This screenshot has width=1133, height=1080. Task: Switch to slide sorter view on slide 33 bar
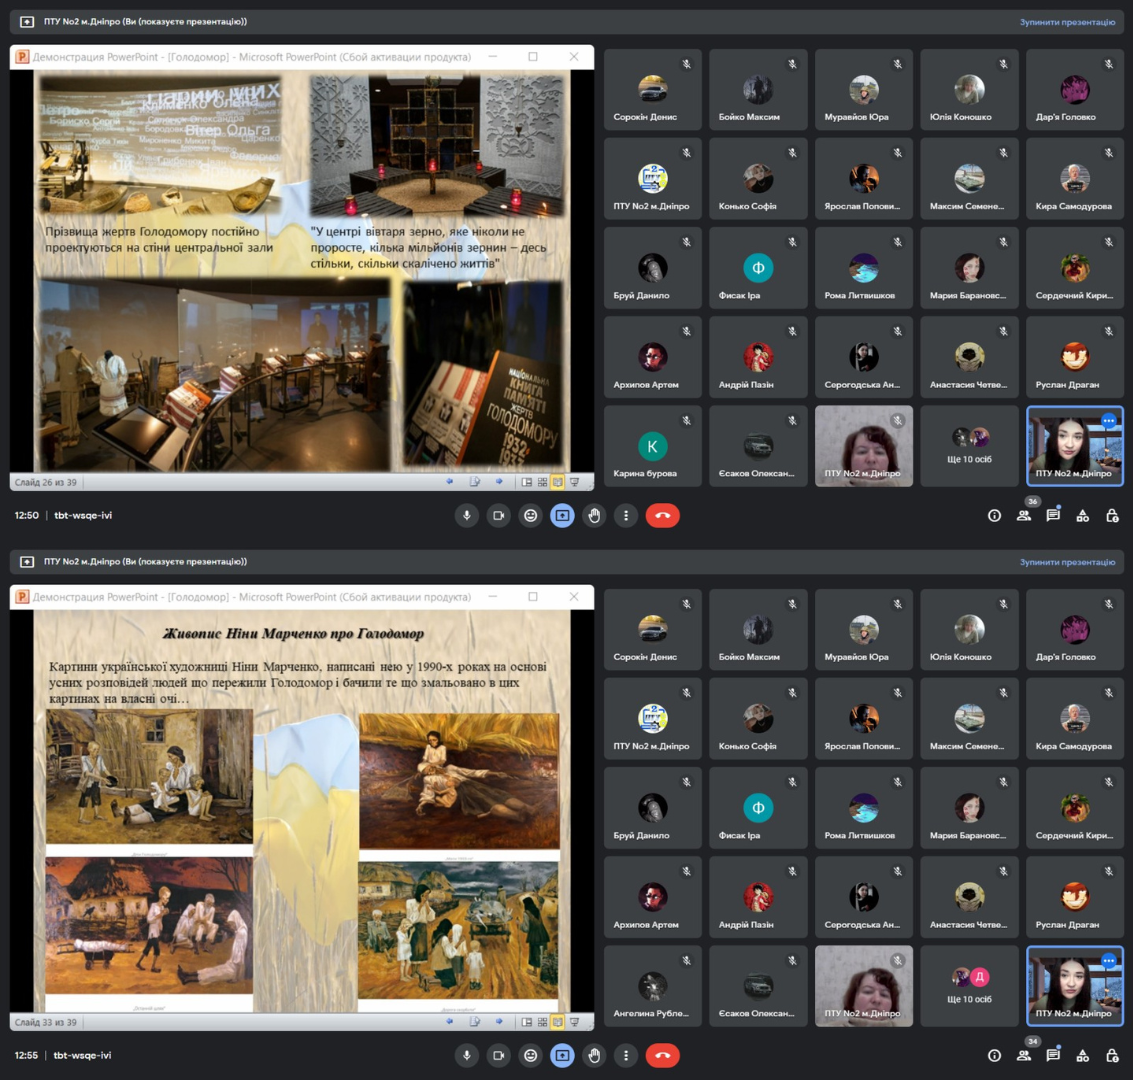(x=543, y=1021)
